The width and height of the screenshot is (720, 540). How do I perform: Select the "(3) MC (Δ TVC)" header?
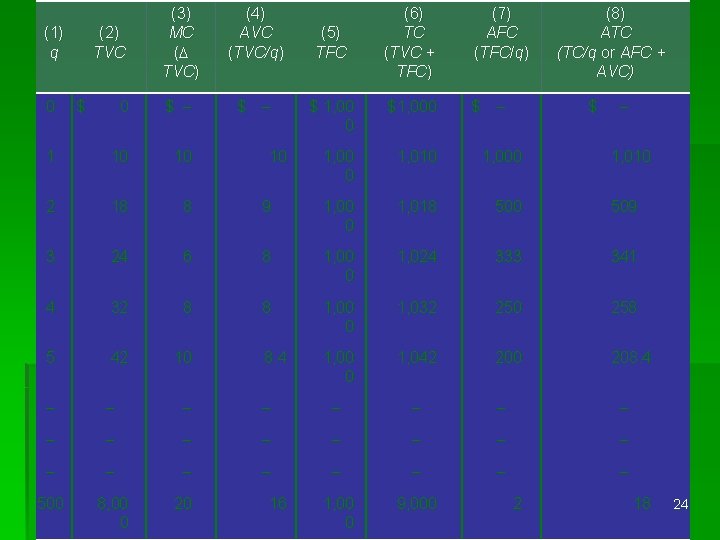(181, 43)
